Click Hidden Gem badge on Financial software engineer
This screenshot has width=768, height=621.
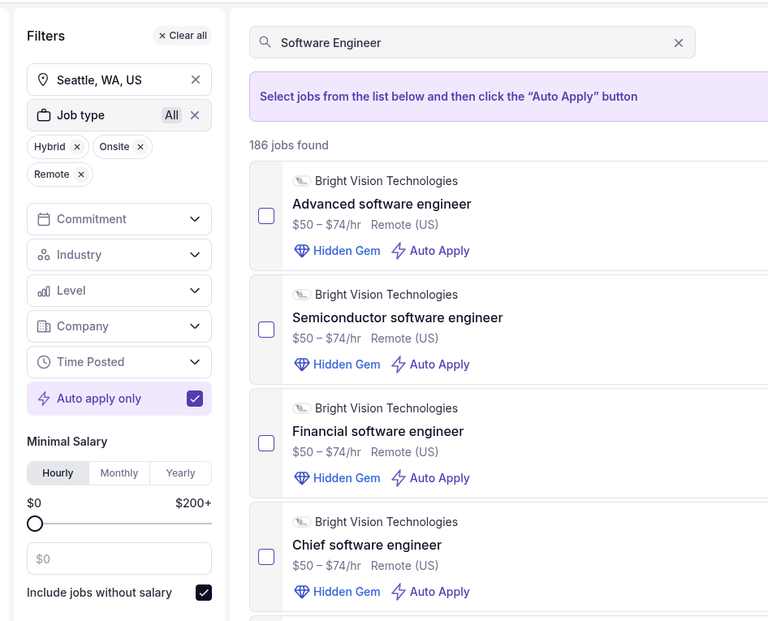tap(337, 478)
